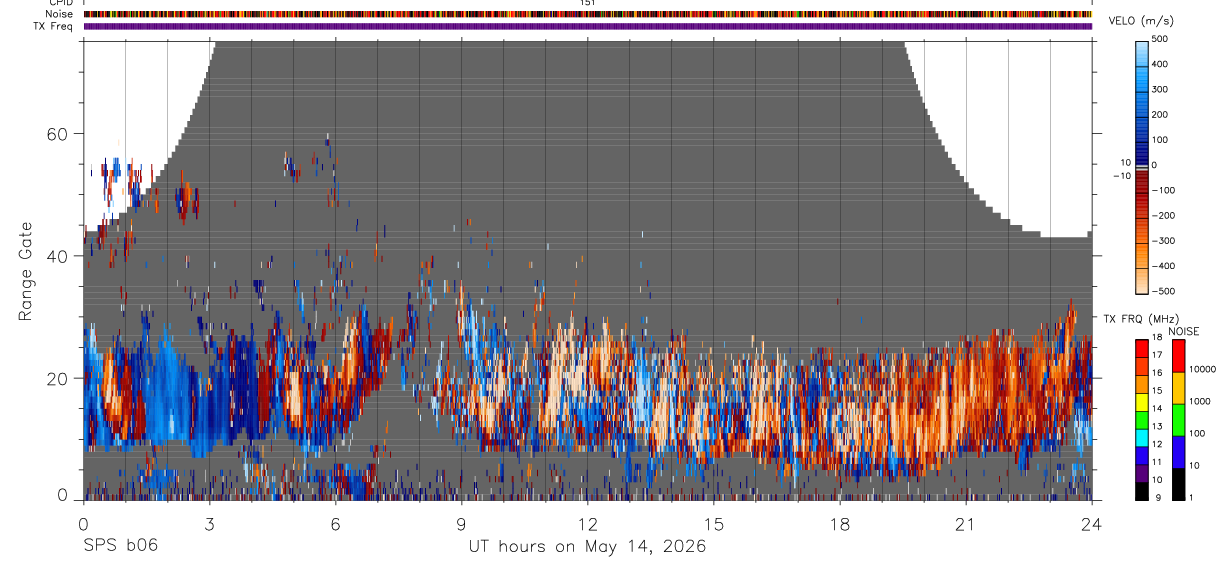Click the NOISE legend title

coord(1183,331)
